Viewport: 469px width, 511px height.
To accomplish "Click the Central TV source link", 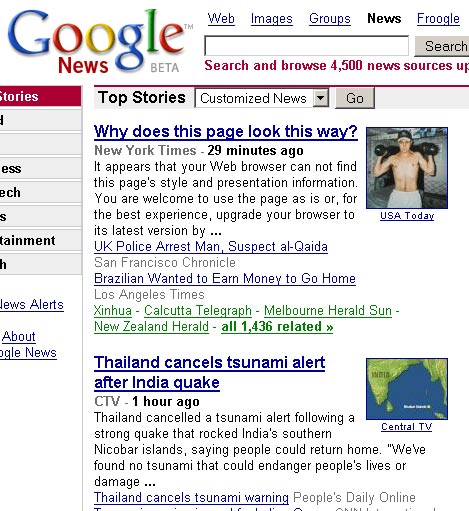I will point(406,427).
